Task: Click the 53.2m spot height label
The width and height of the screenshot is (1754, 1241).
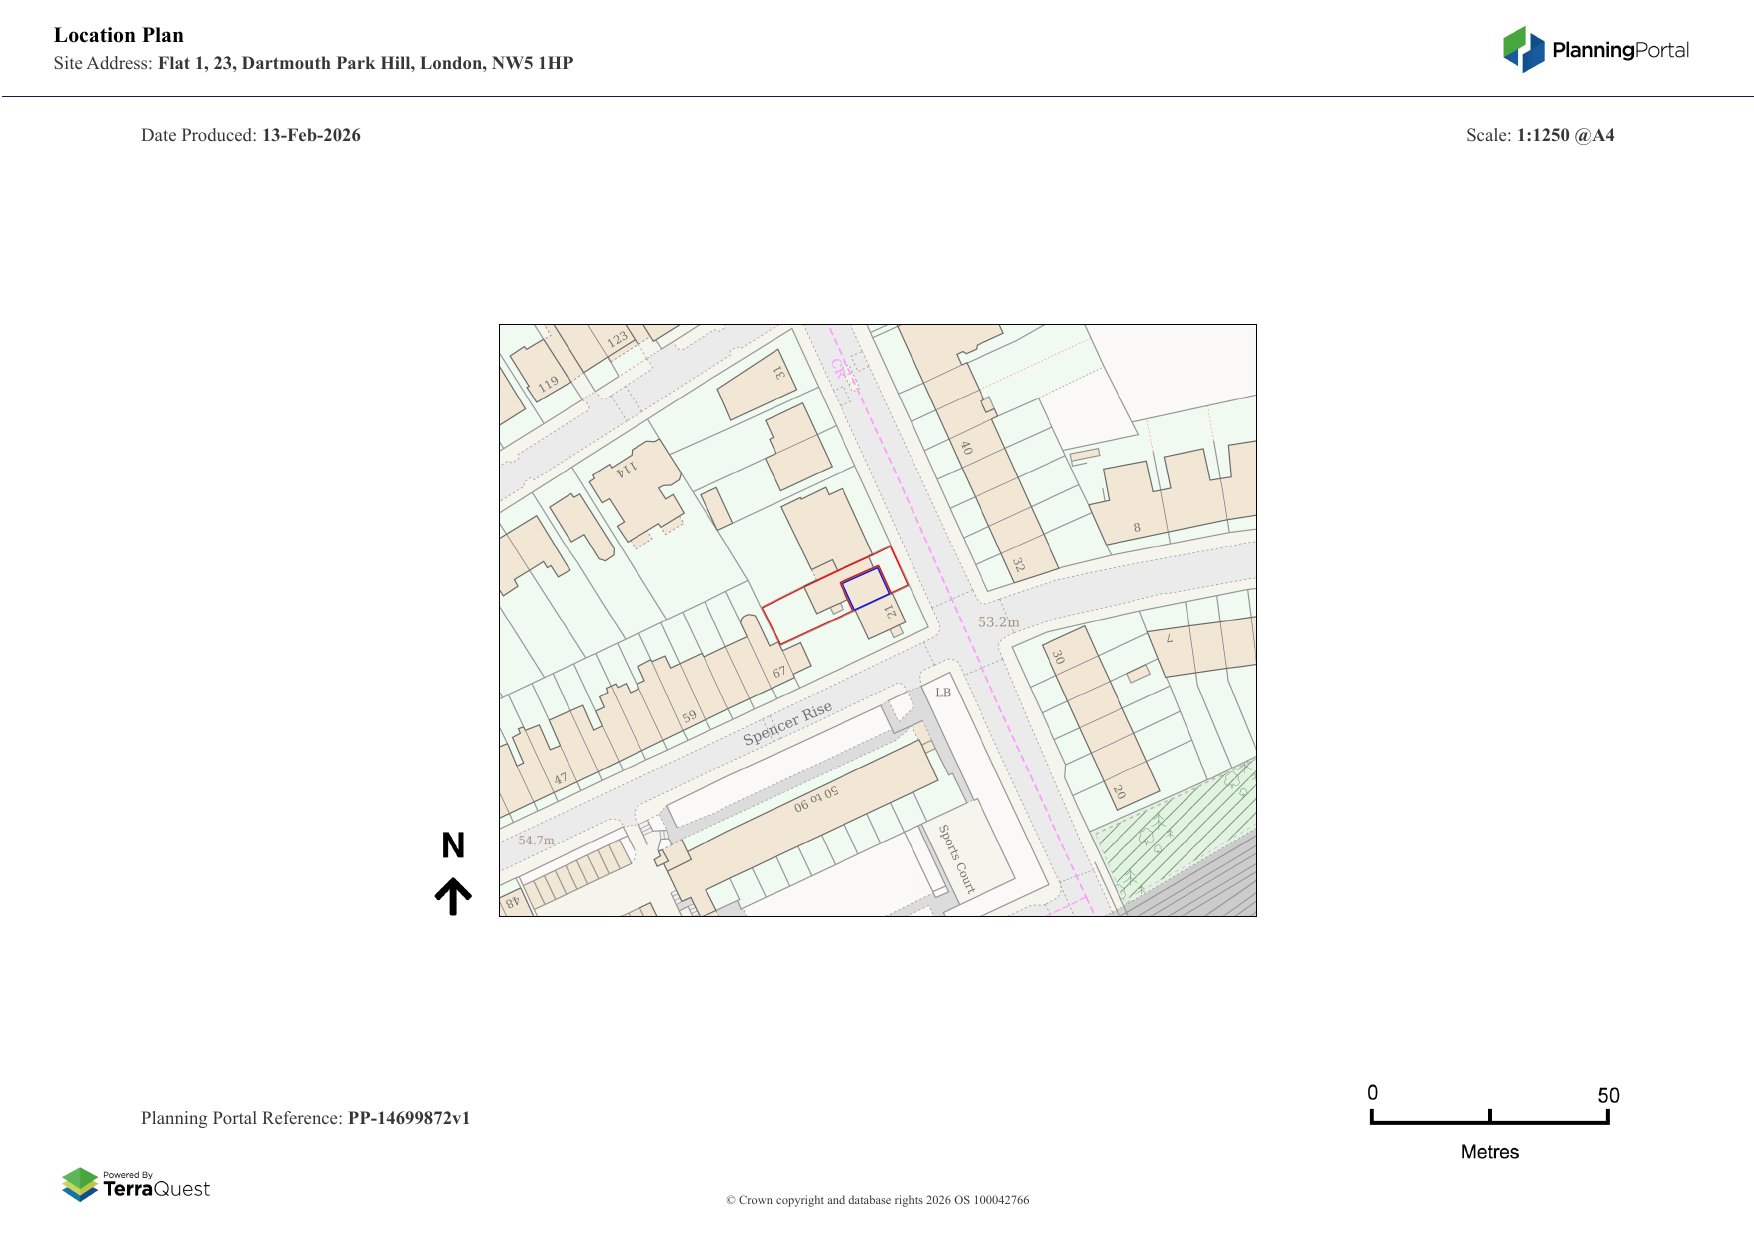Action: pyautogui.click(x=998, y=622)
